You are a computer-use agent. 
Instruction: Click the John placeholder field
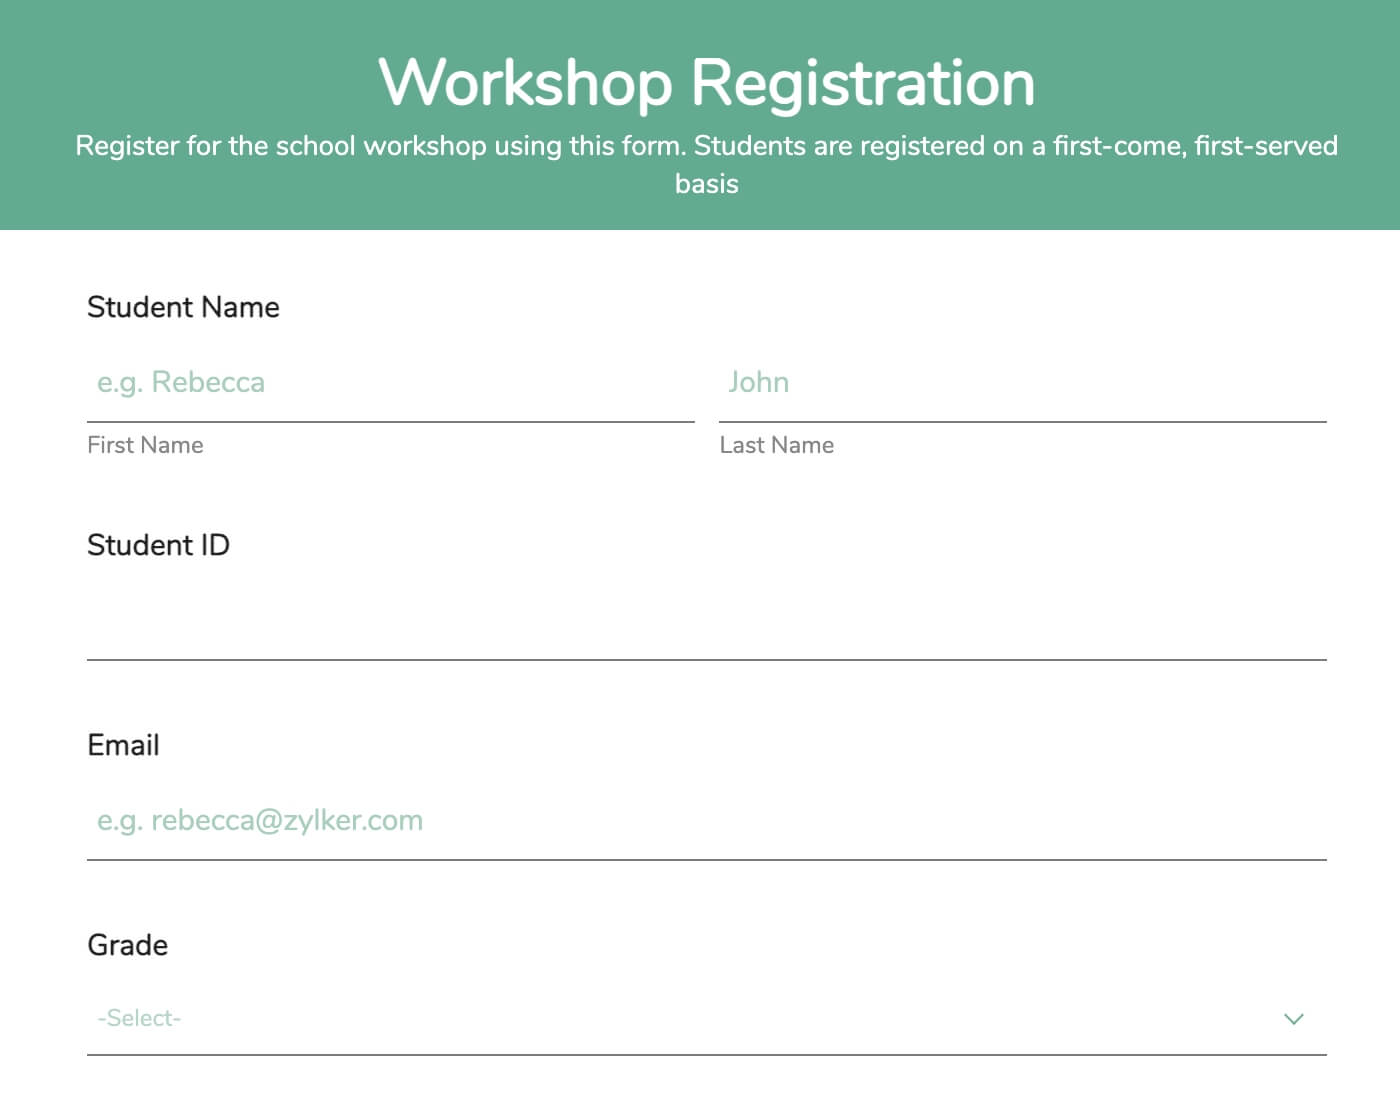[x=1020, y=383]
